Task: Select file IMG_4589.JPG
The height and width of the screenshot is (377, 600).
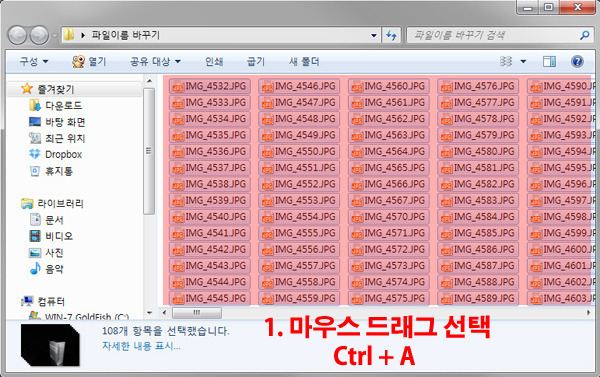Action: (x=478, y=298)
